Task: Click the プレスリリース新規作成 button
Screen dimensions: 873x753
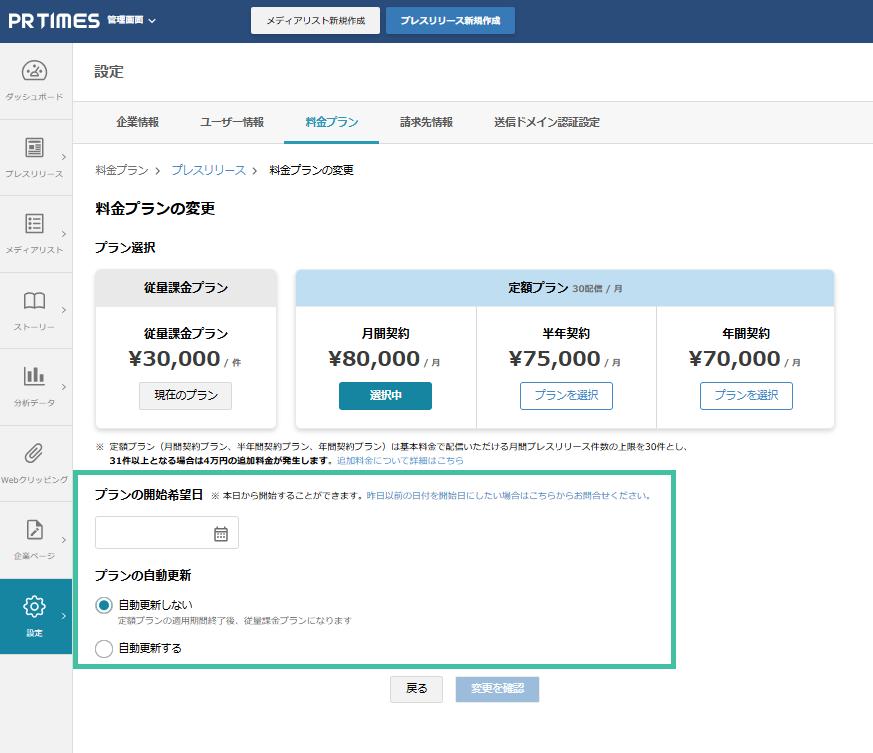Action: coord(450,20)
